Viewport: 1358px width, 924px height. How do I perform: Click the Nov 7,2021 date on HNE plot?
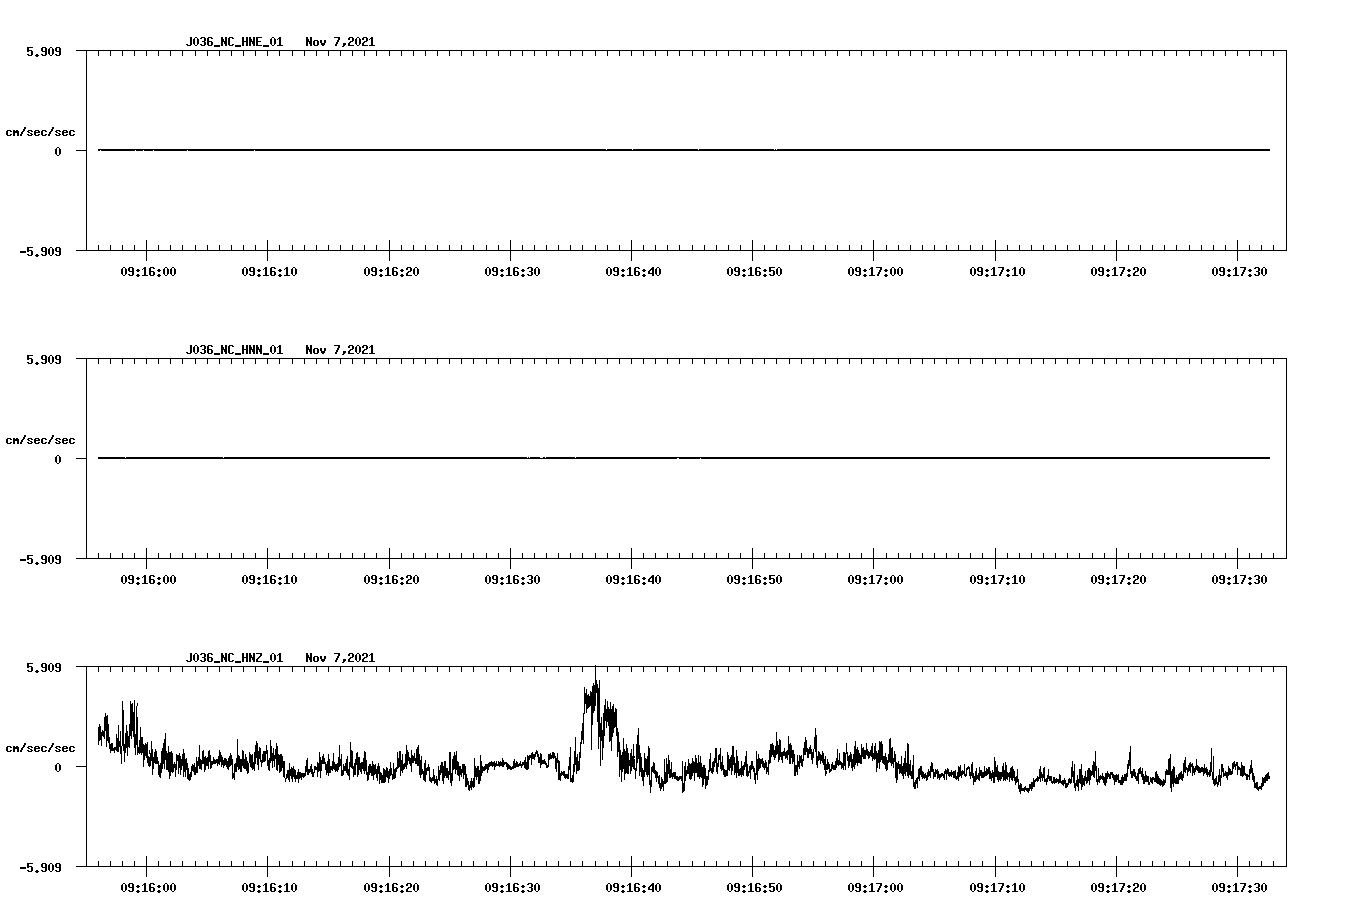(x=340, y=42)
